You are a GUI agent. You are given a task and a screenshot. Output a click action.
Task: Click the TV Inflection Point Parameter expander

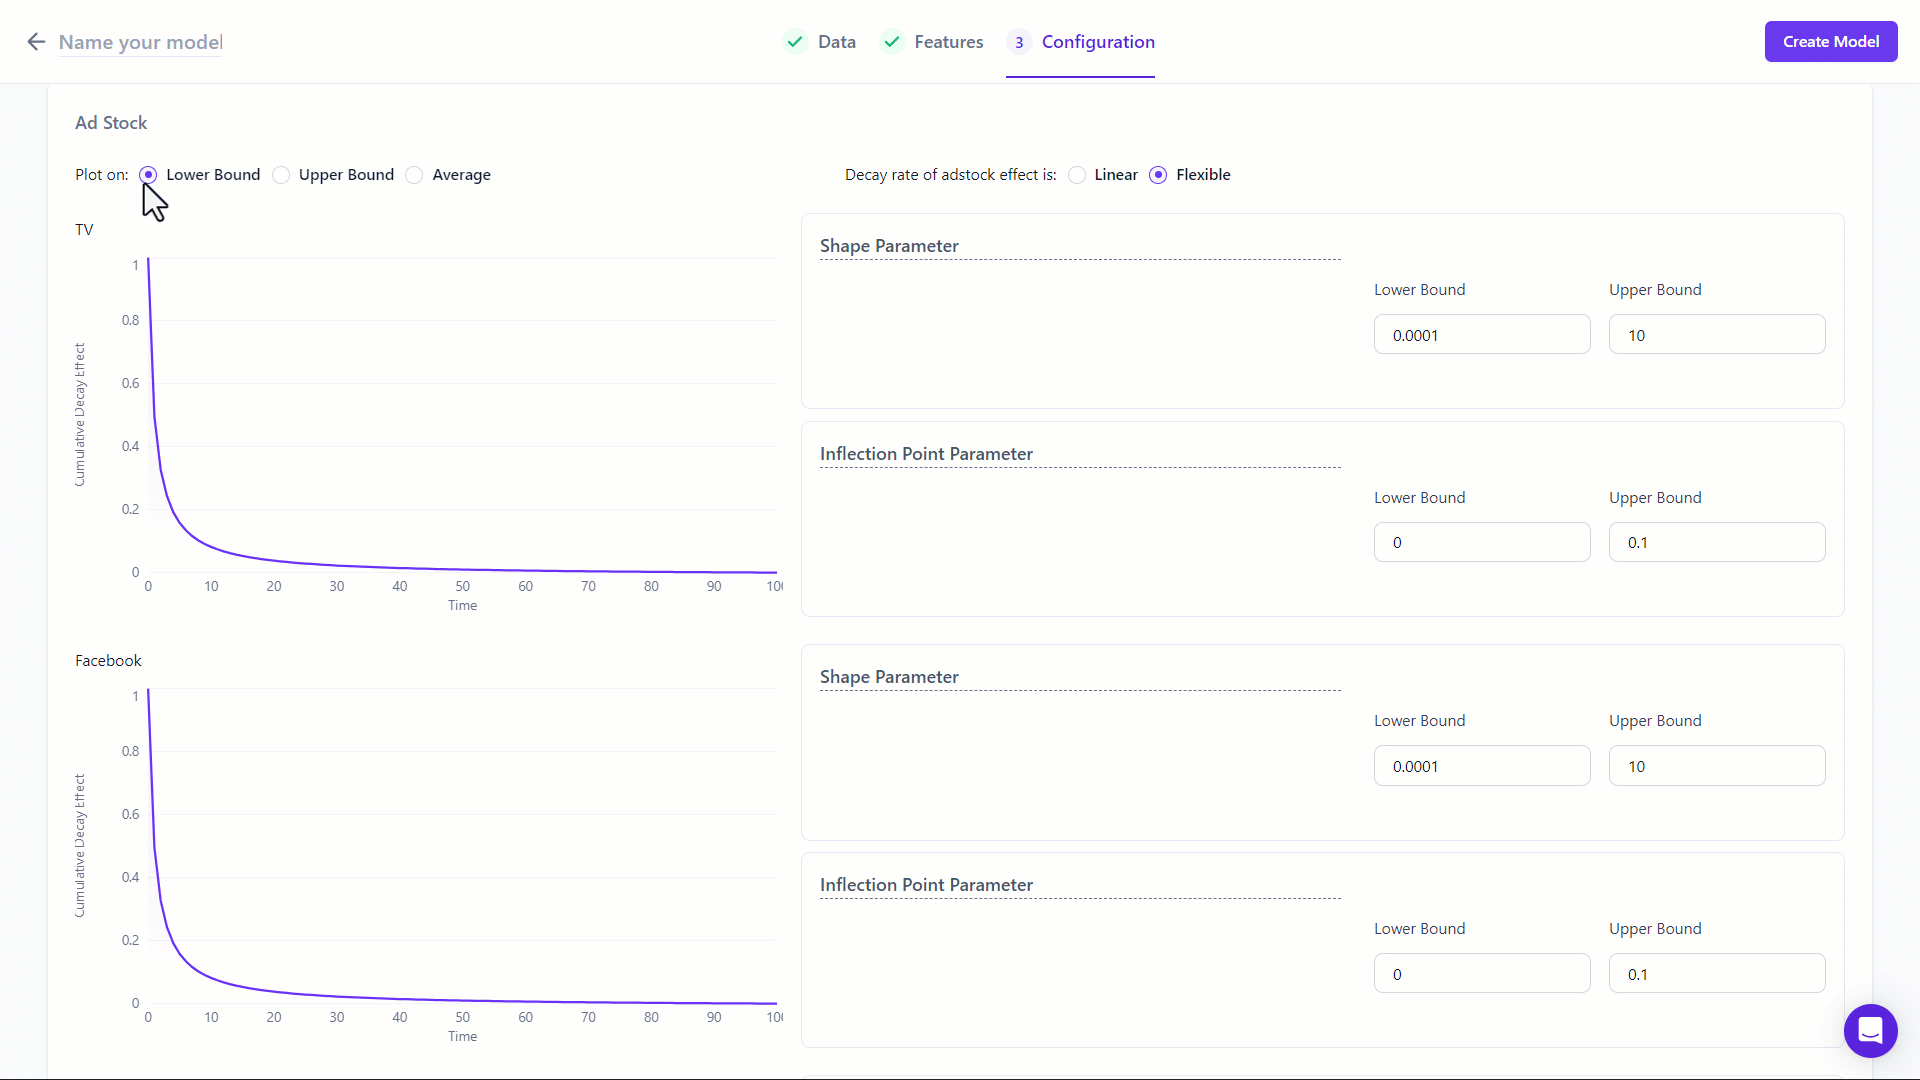927,454
